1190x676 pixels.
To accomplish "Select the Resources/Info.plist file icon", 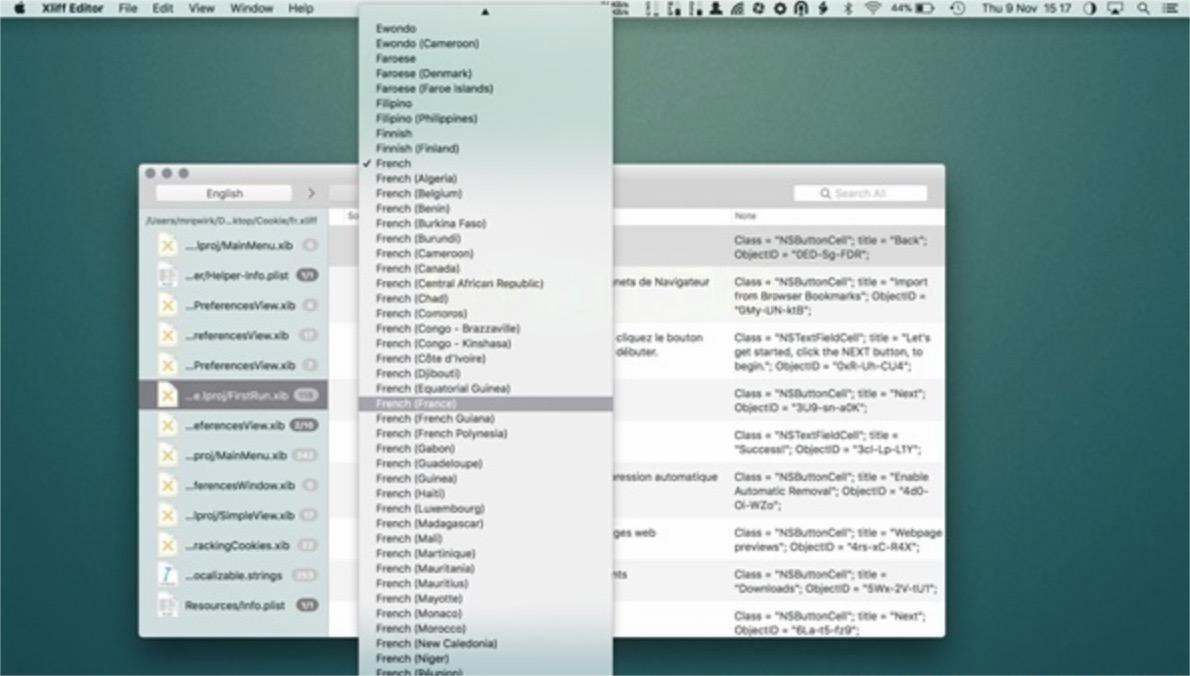I will click(x=167, y=605).
